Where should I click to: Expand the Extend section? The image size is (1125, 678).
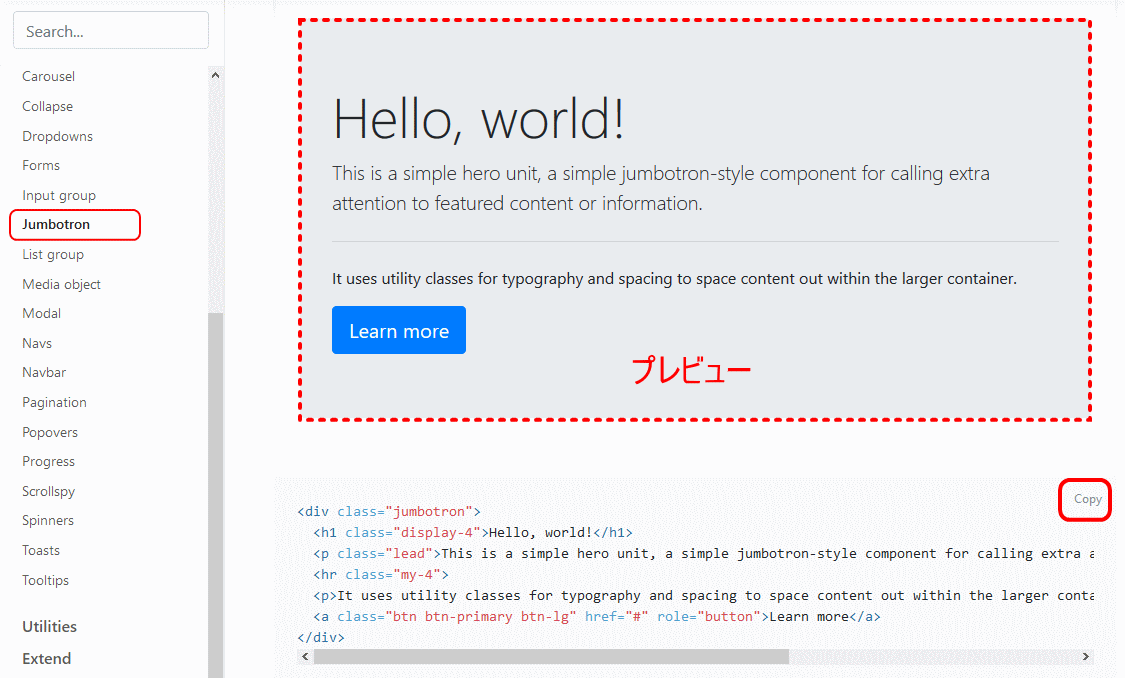47,659
